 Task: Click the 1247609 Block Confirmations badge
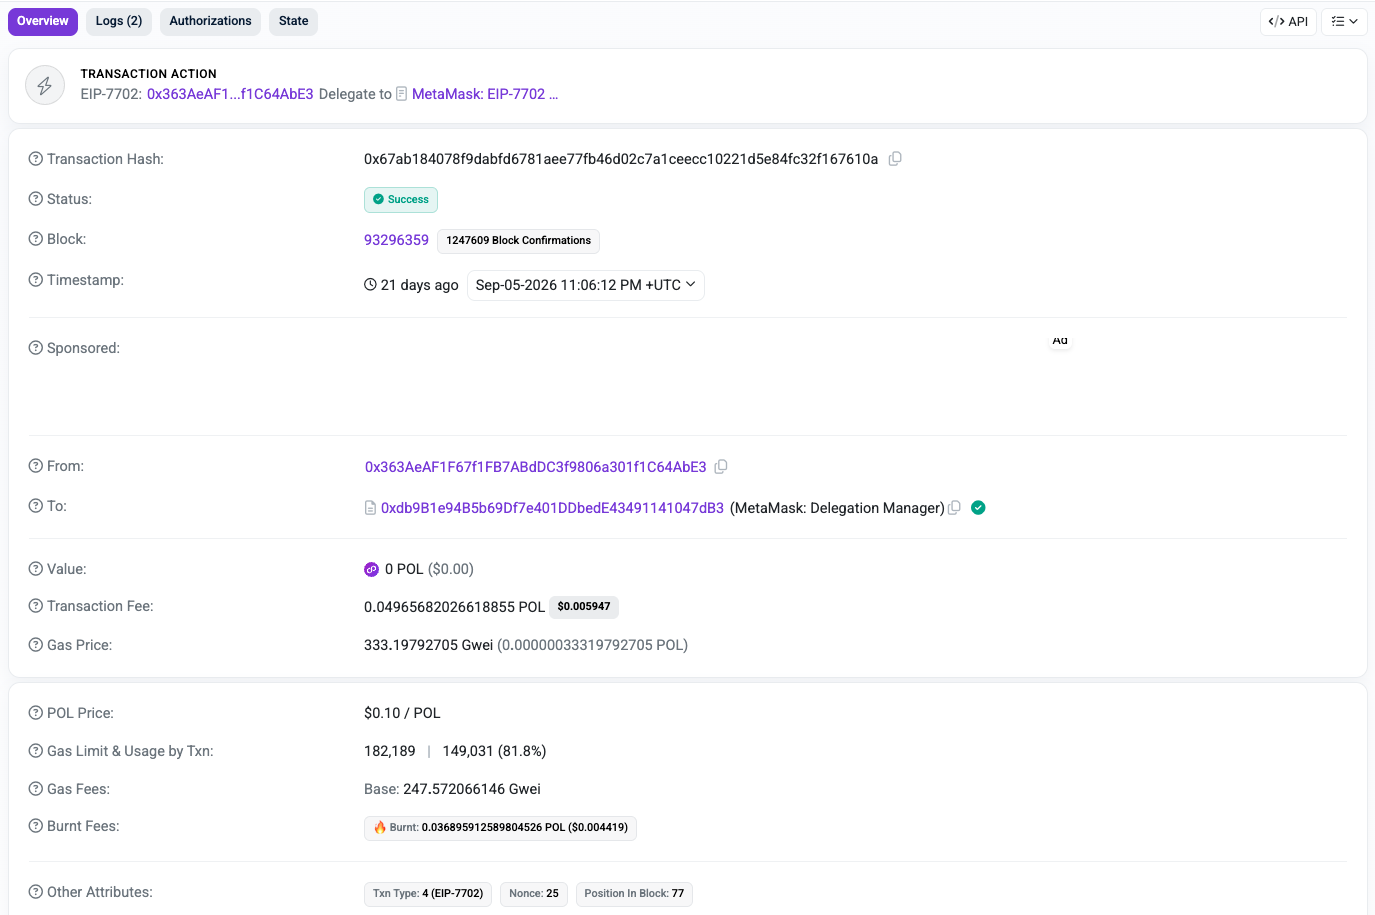[x=518, y=241]
